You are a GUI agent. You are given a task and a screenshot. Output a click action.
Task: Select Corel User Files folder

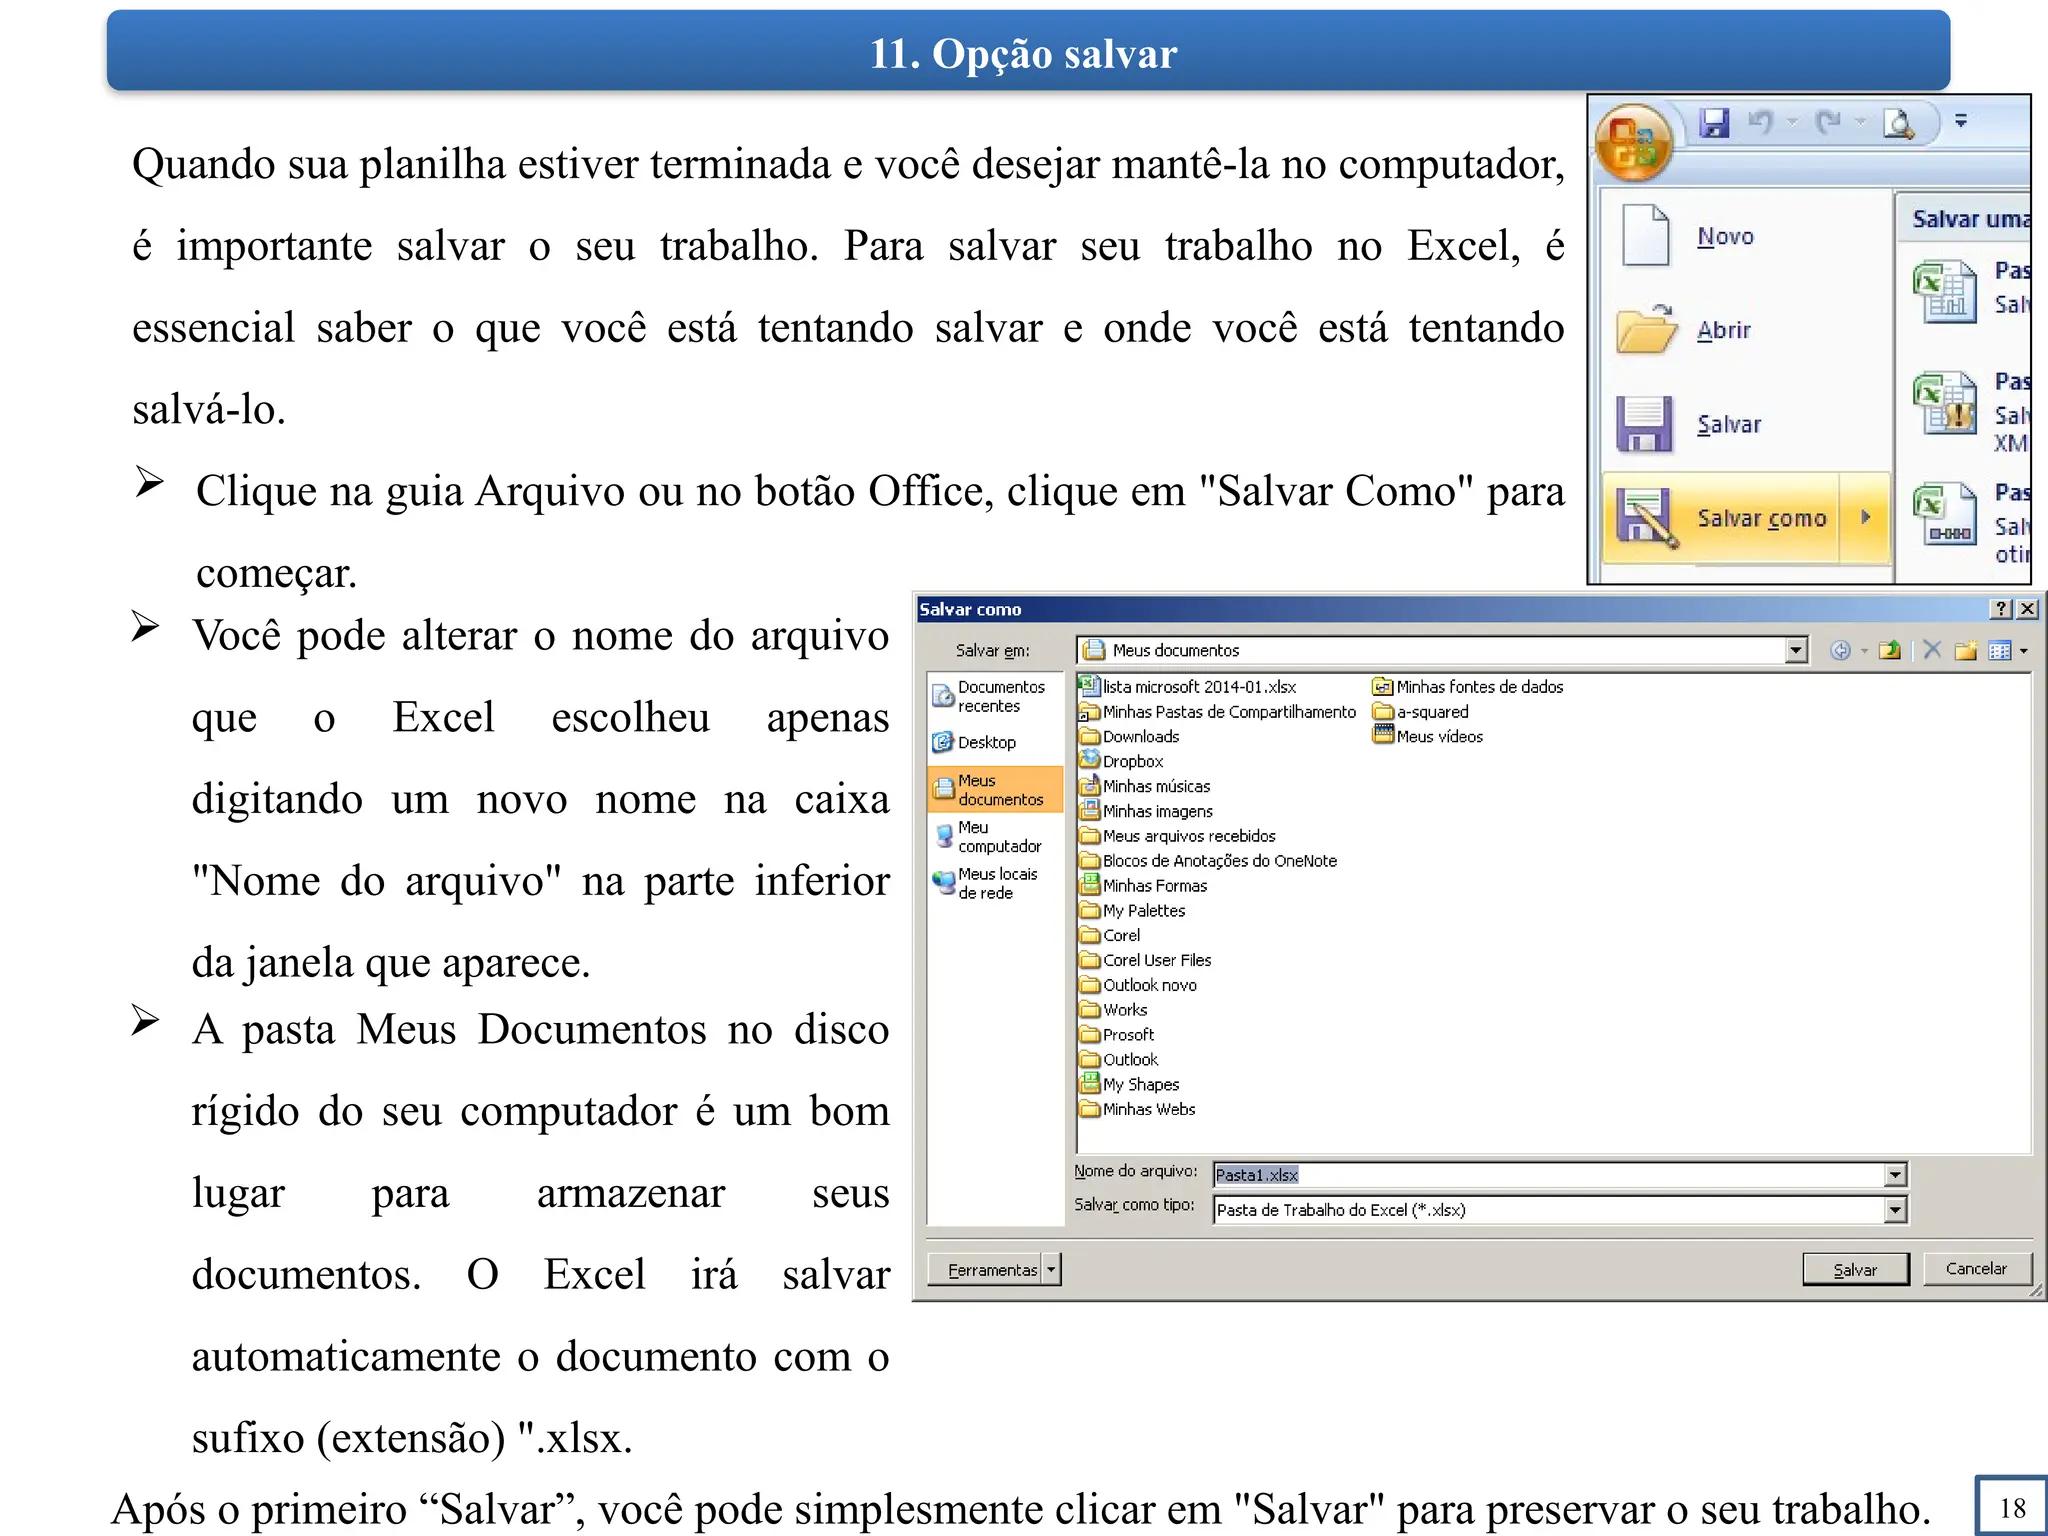click(x=1146, y=960)
